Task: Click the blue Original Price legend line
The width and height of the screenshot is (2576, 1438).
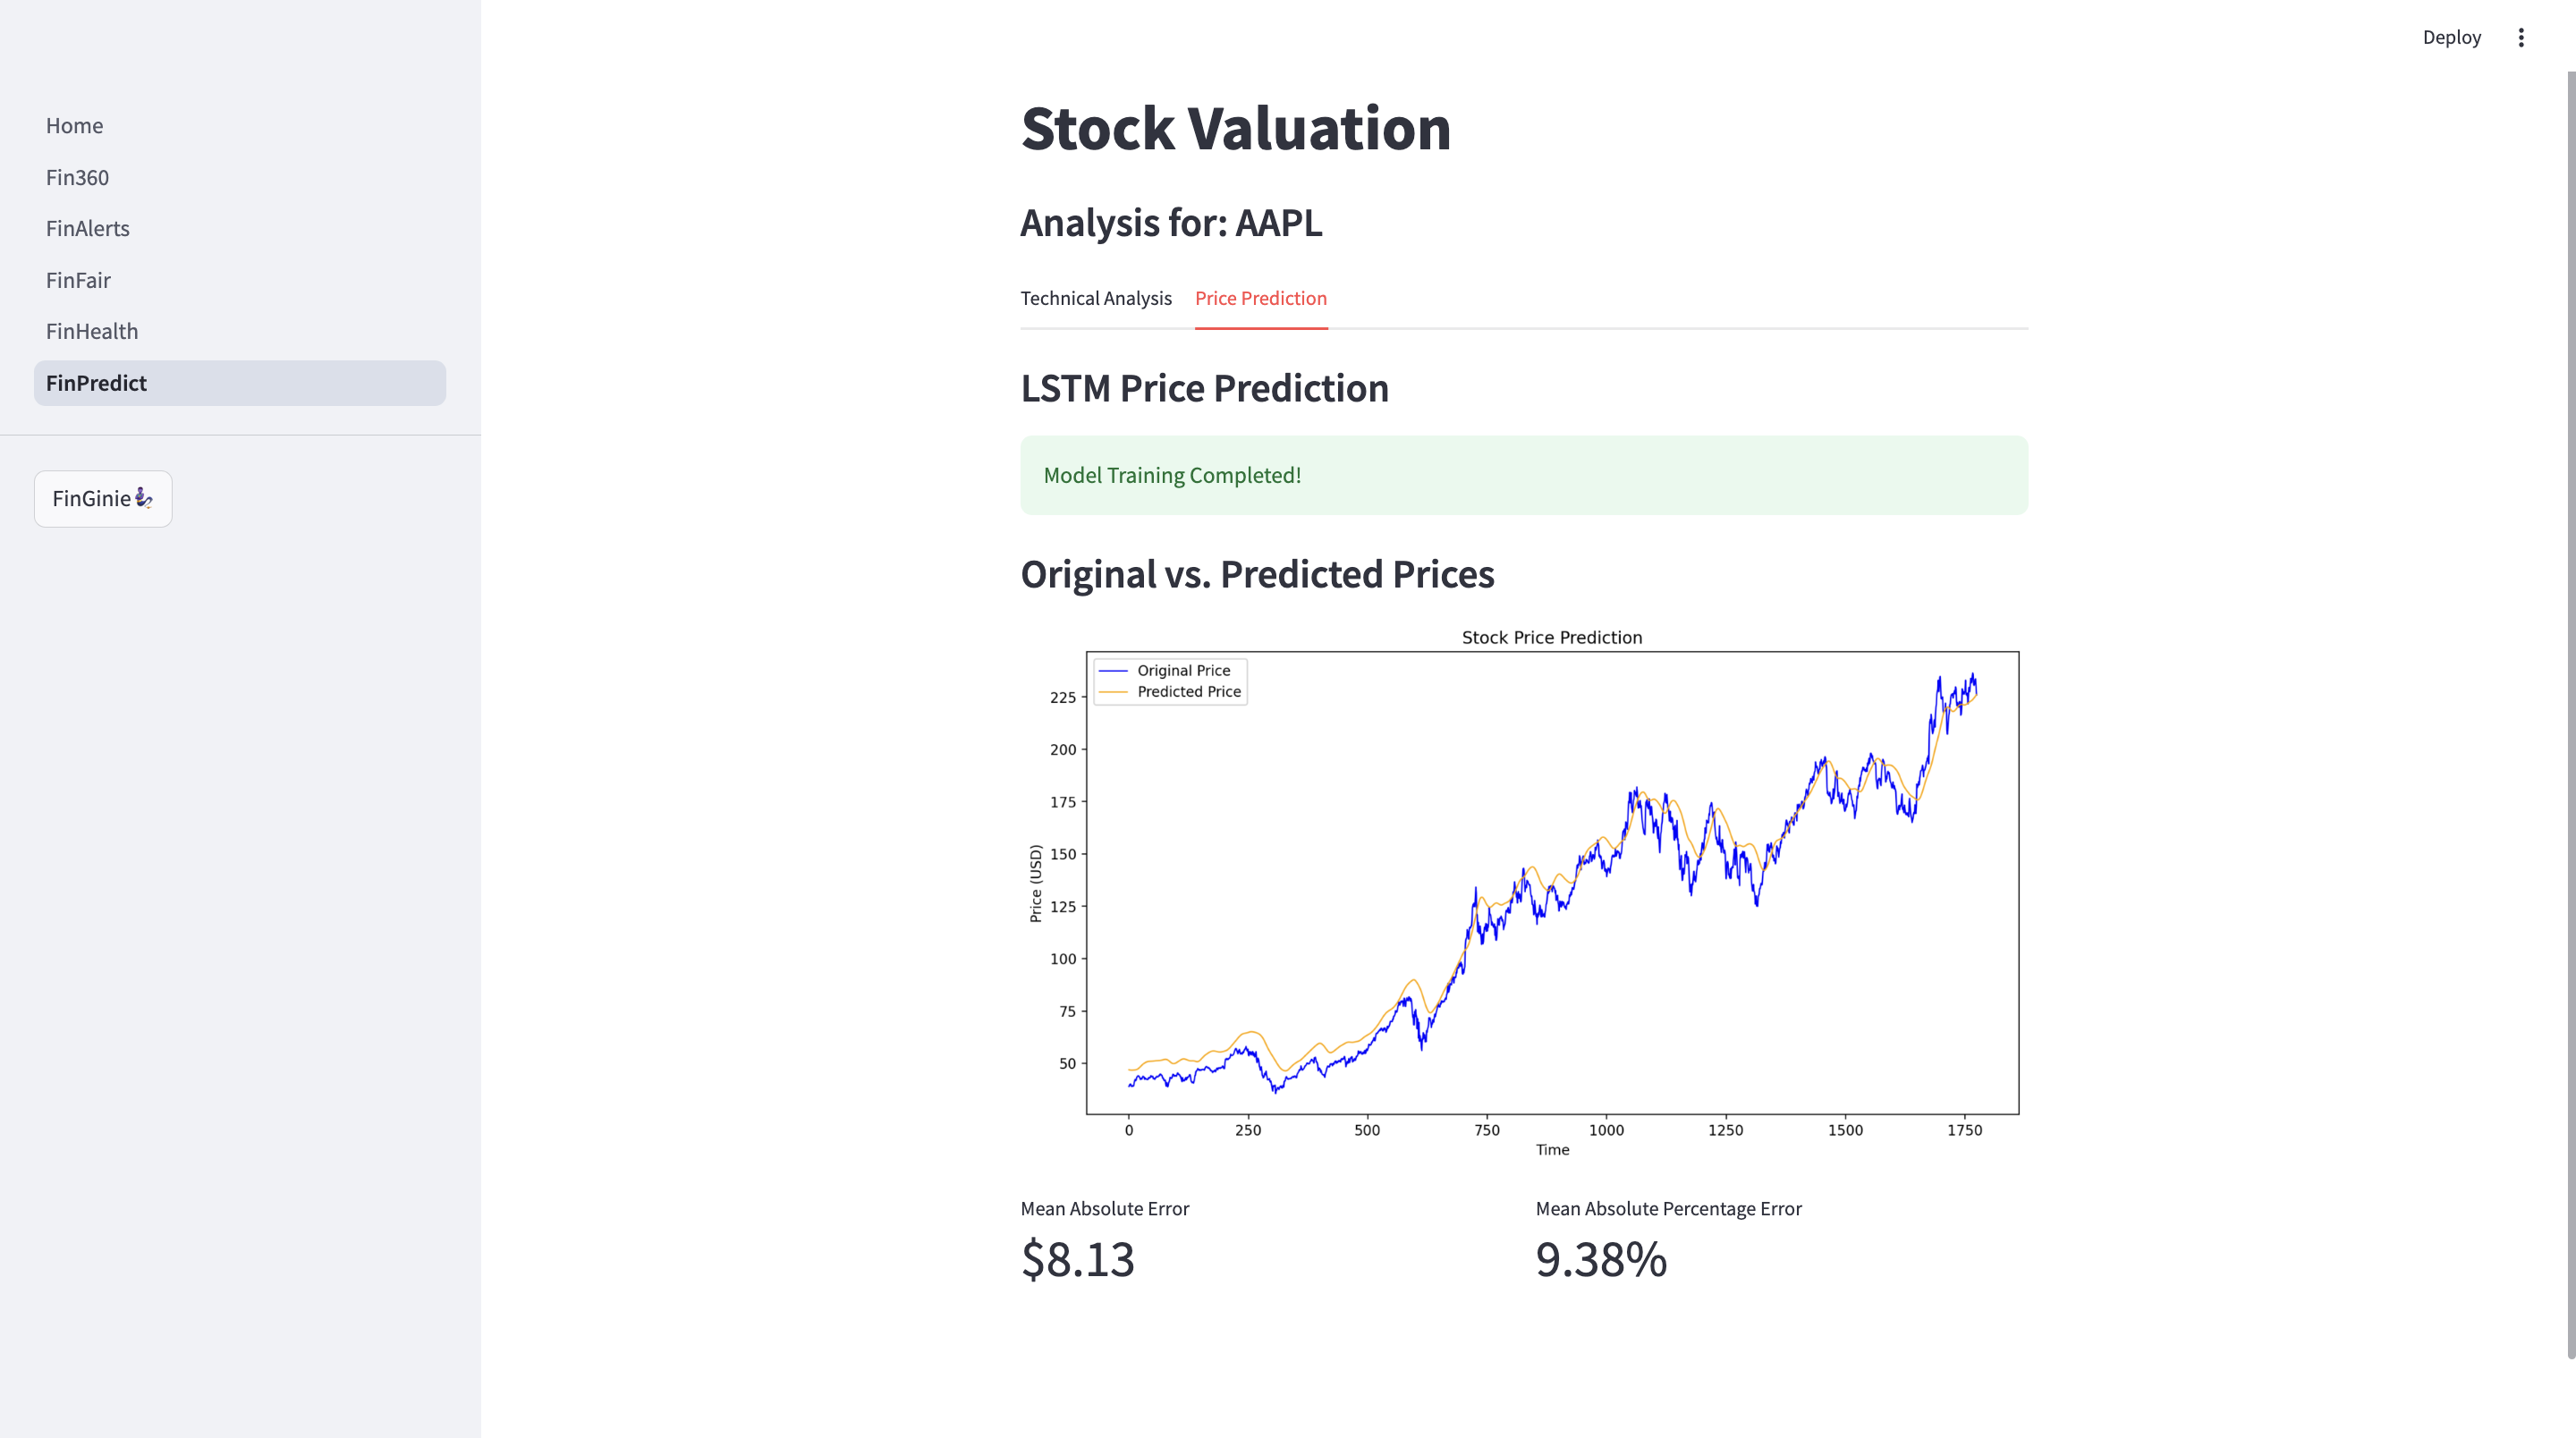Action: pyautogui.click(x=1113, y=671)
